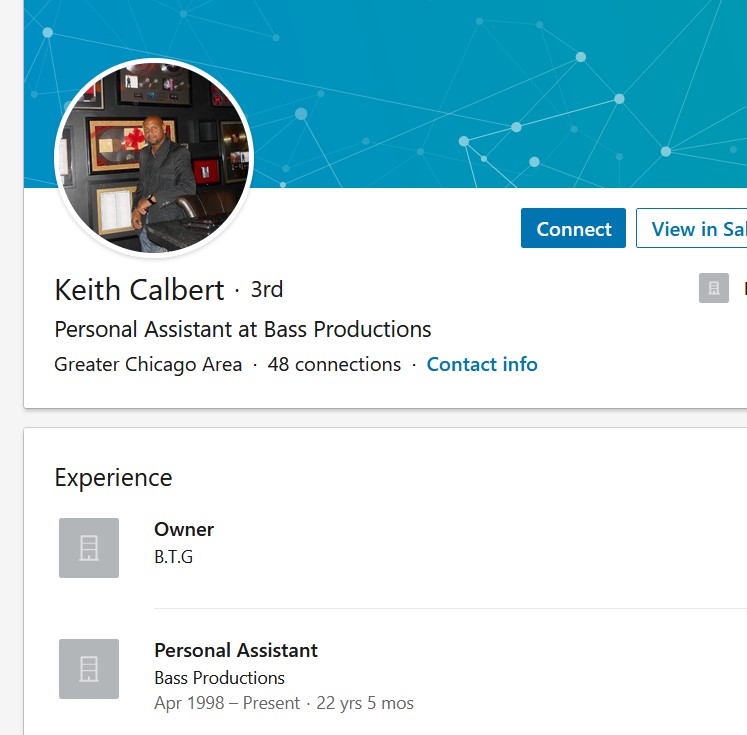Open the Owner position title
Screen dimensions: 747x735
(x=184, y=530)
